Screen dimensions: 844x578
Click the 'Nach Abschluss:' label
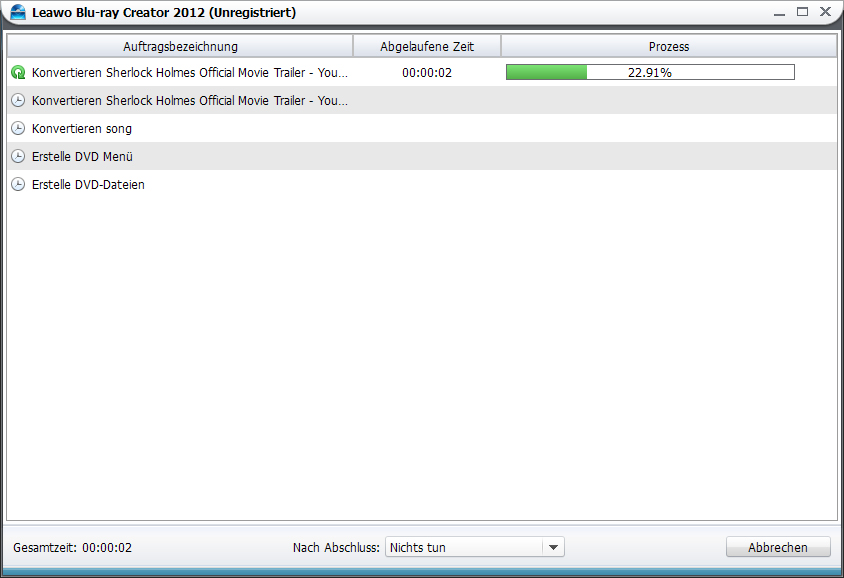(x=336, y=547)
